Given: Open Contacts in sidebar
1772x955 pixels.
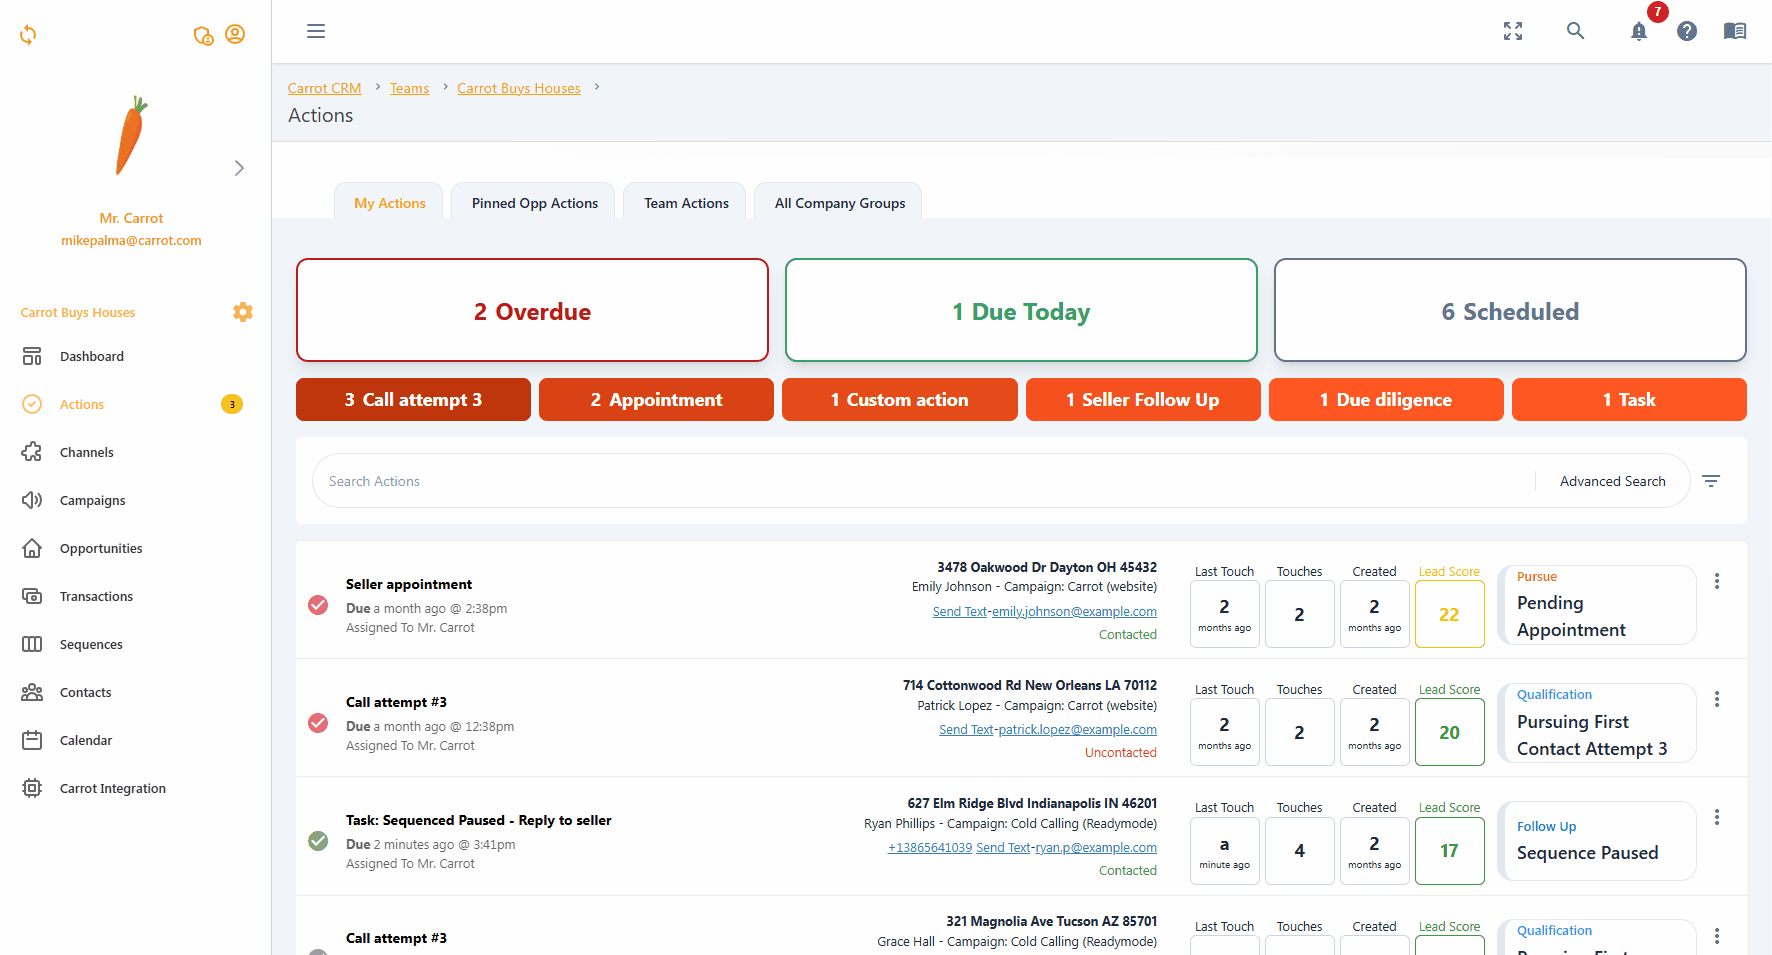Looking at the screenshot, I should coord(86,692).
